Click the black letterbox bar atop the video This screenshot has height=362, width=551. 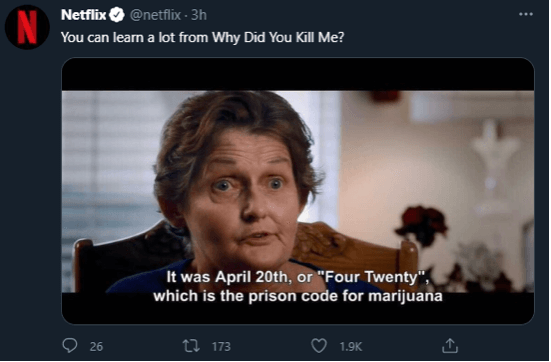(x=298, y=74)
